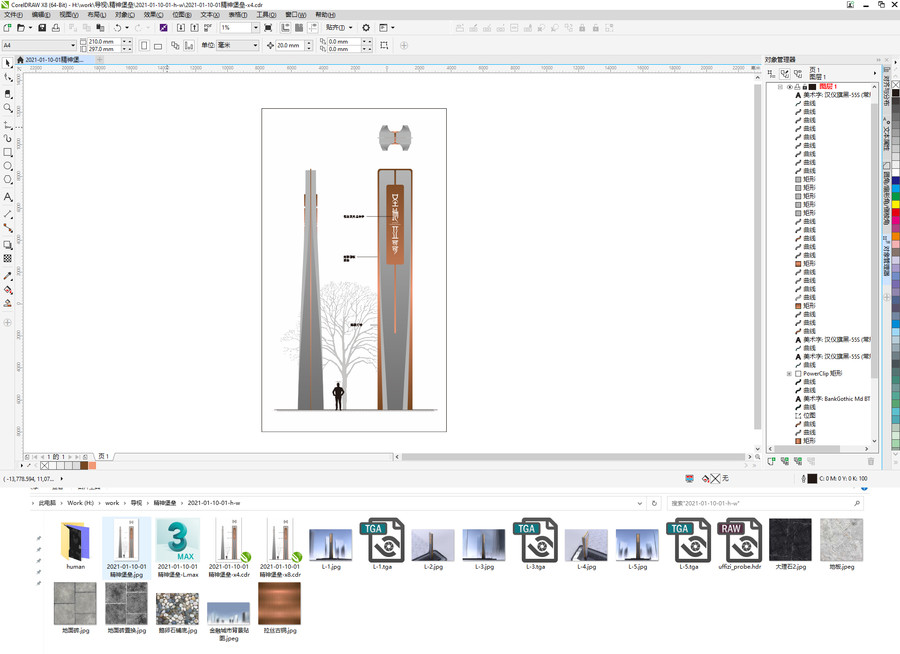Select the human folder in Explorer
900x654 pixels.
pos(75,545)
